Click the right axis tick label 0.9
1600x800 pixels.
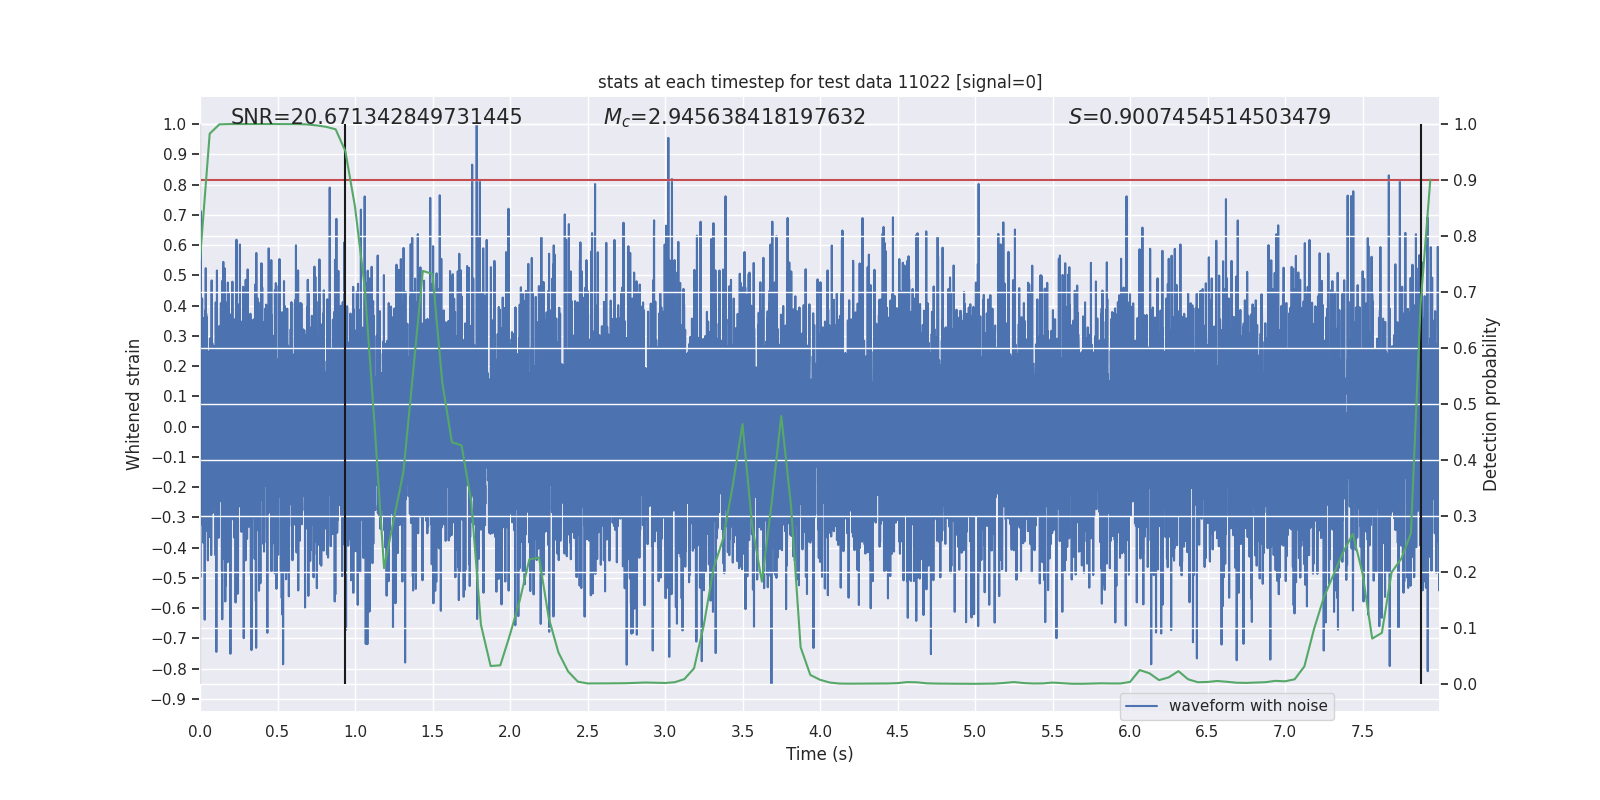(1465, 181)
